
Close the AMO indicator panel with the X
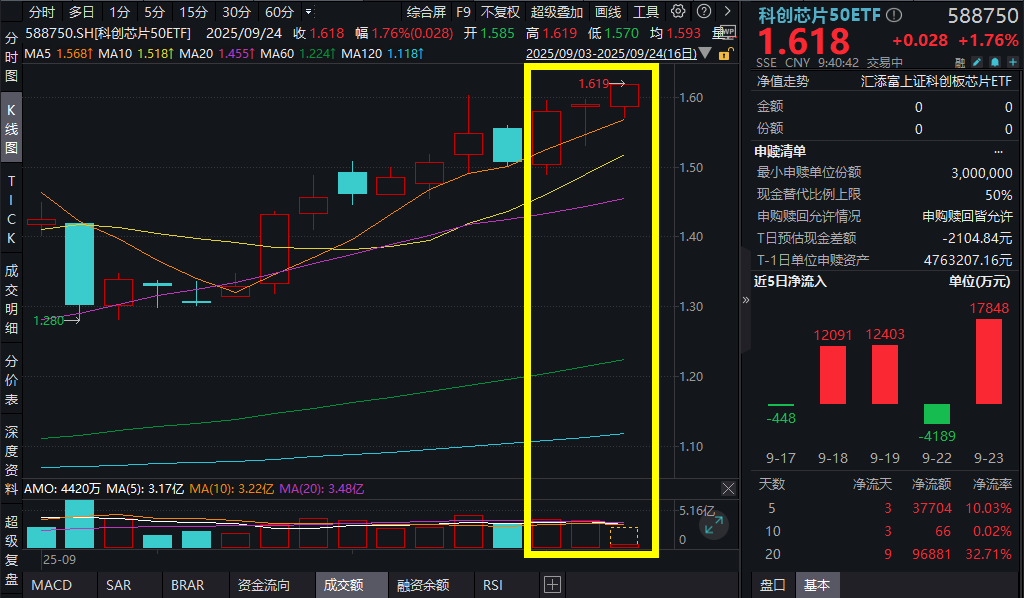point(728,488)
